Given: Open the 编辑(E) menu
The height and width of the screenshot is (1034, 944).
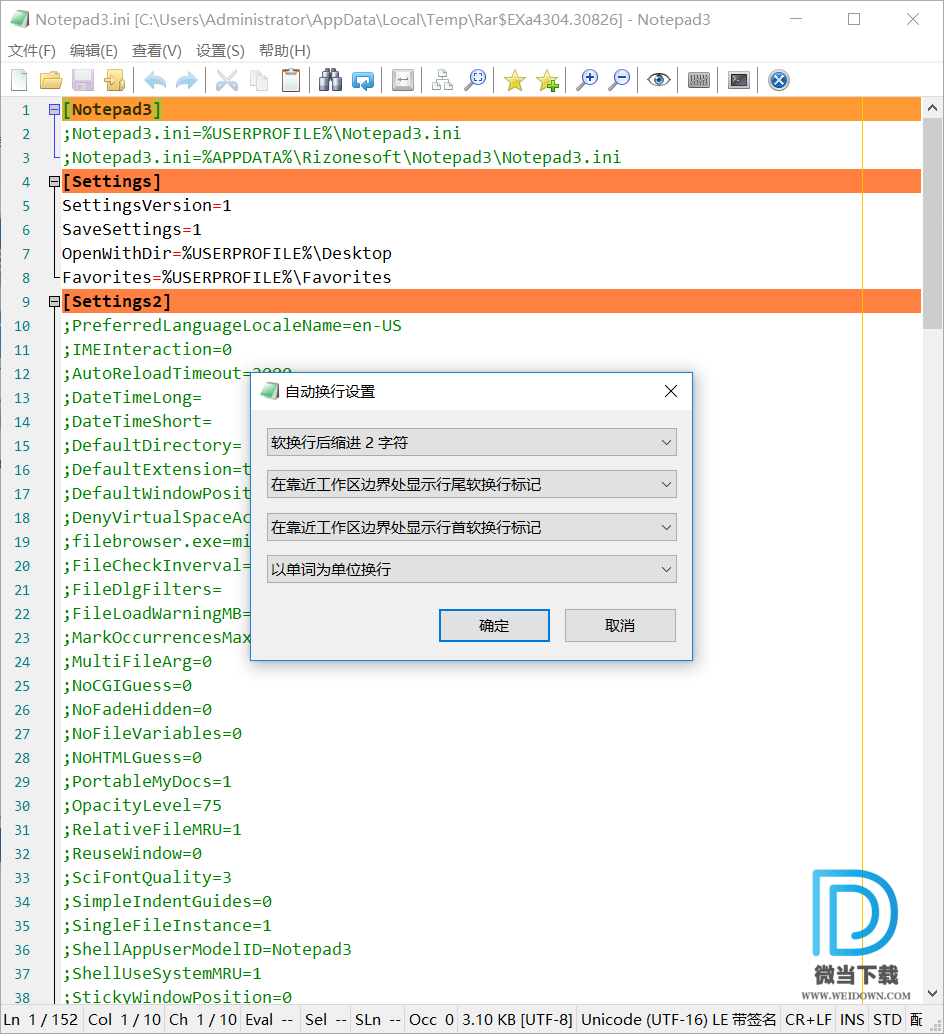Looking at the screenshot, I should coord(93,51).
